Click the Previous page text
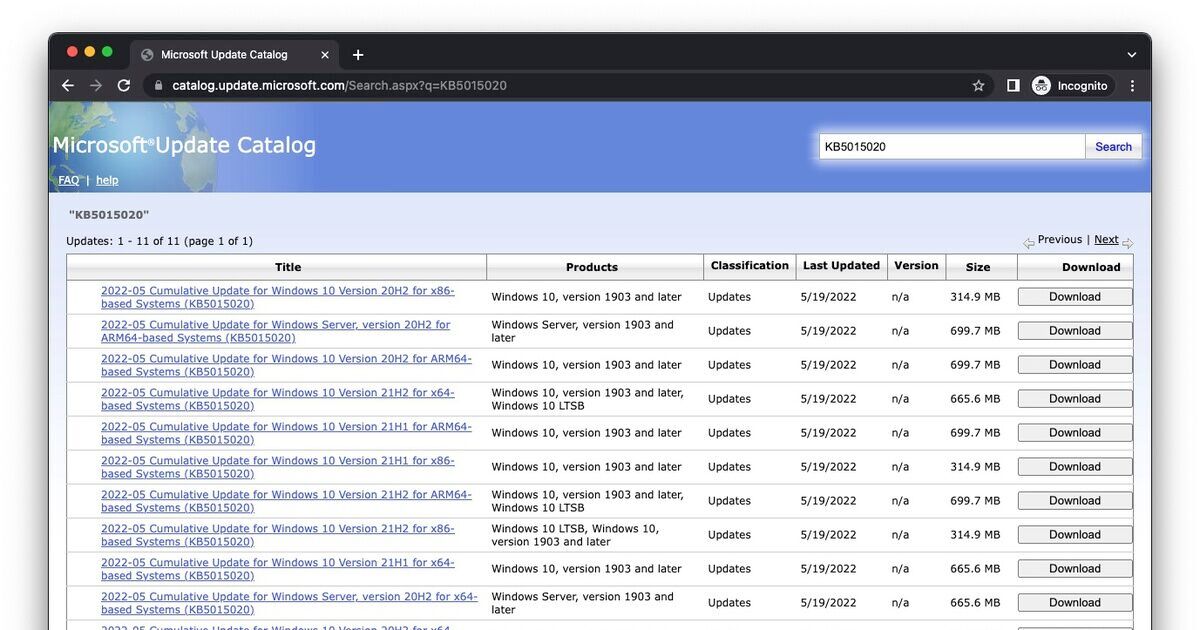 point(1060,240)
